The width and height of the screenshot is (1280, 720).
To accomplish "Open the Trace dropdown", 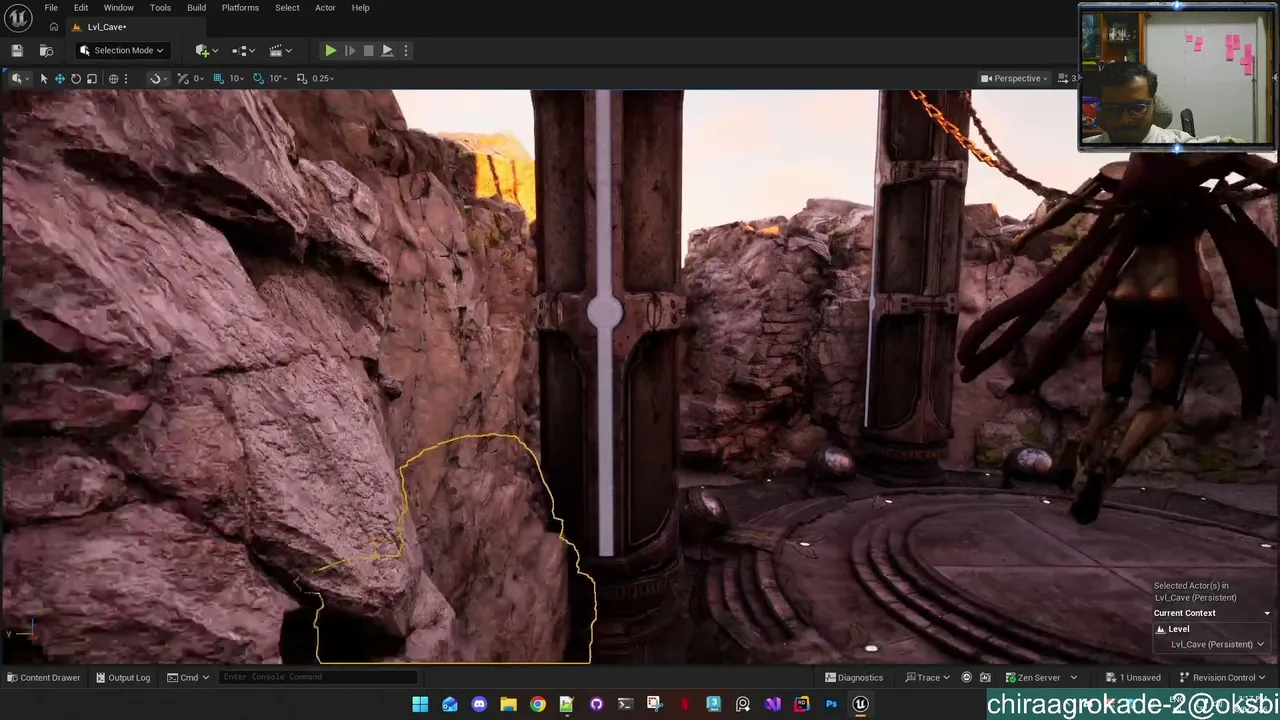I will tap(928, 677).
